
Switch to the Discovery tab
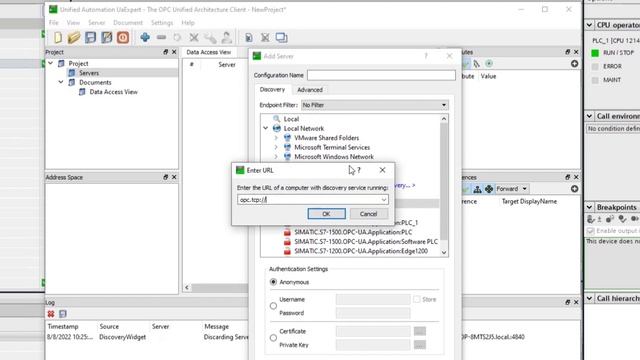pos(272,89)
